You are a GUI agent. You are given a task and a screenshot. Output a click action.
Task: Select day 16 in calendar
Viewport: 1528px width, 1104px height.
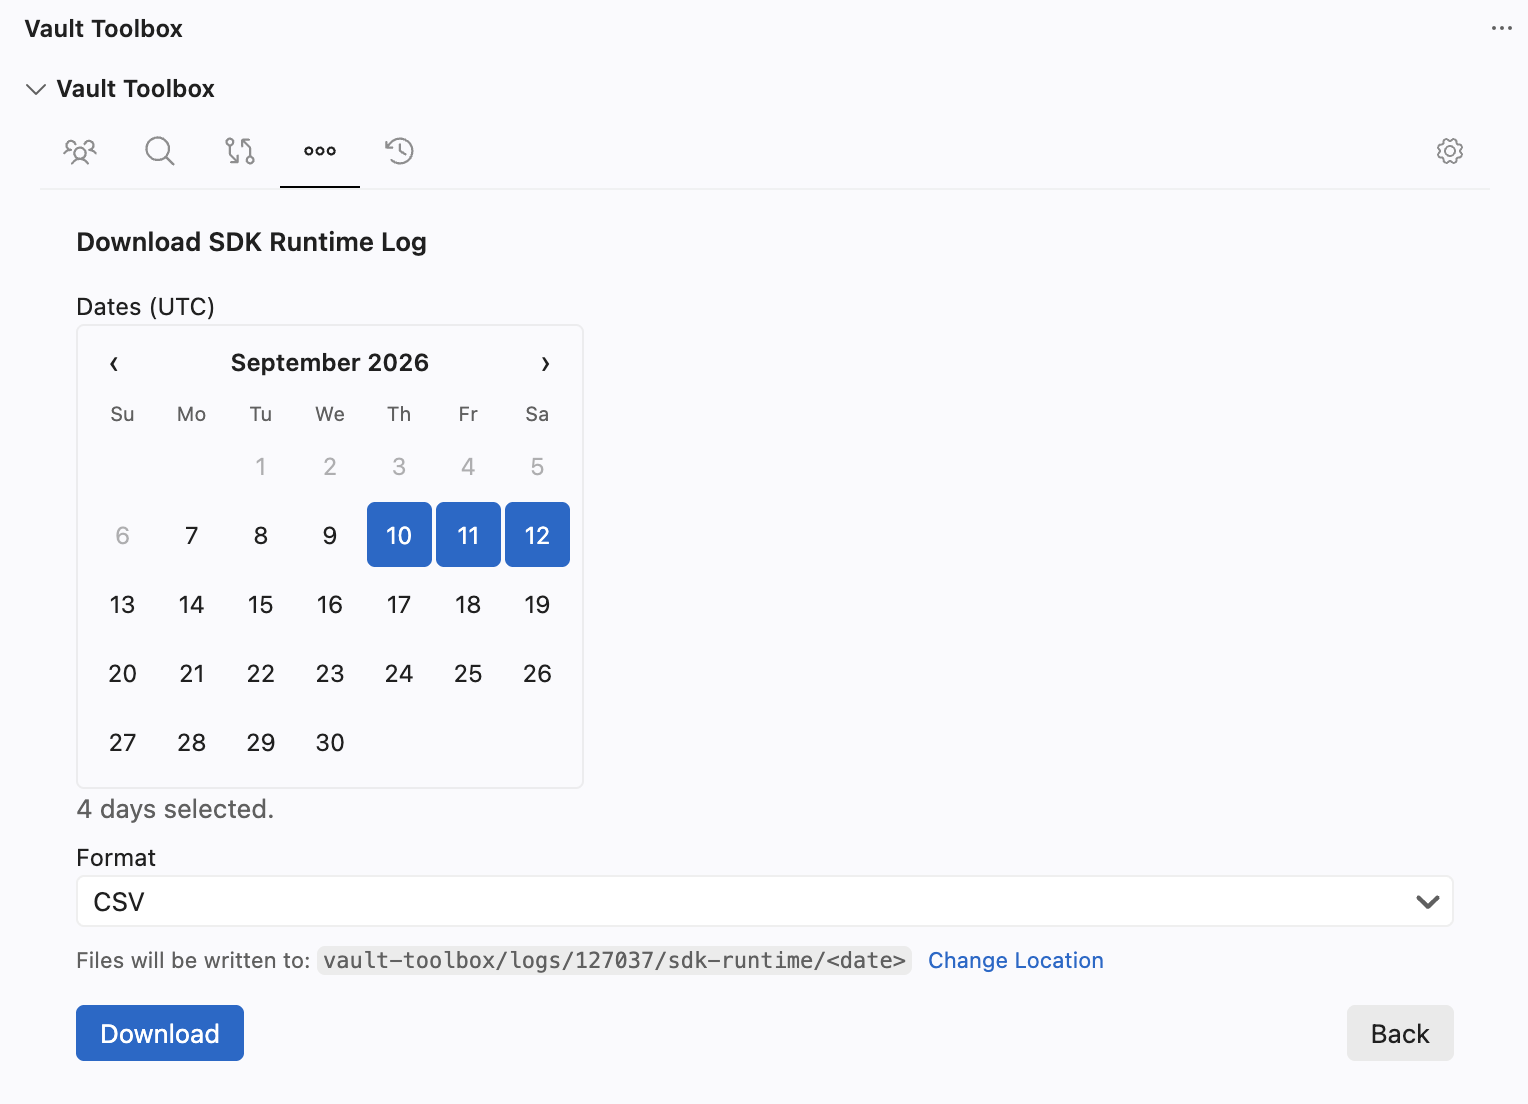[330, 604]
